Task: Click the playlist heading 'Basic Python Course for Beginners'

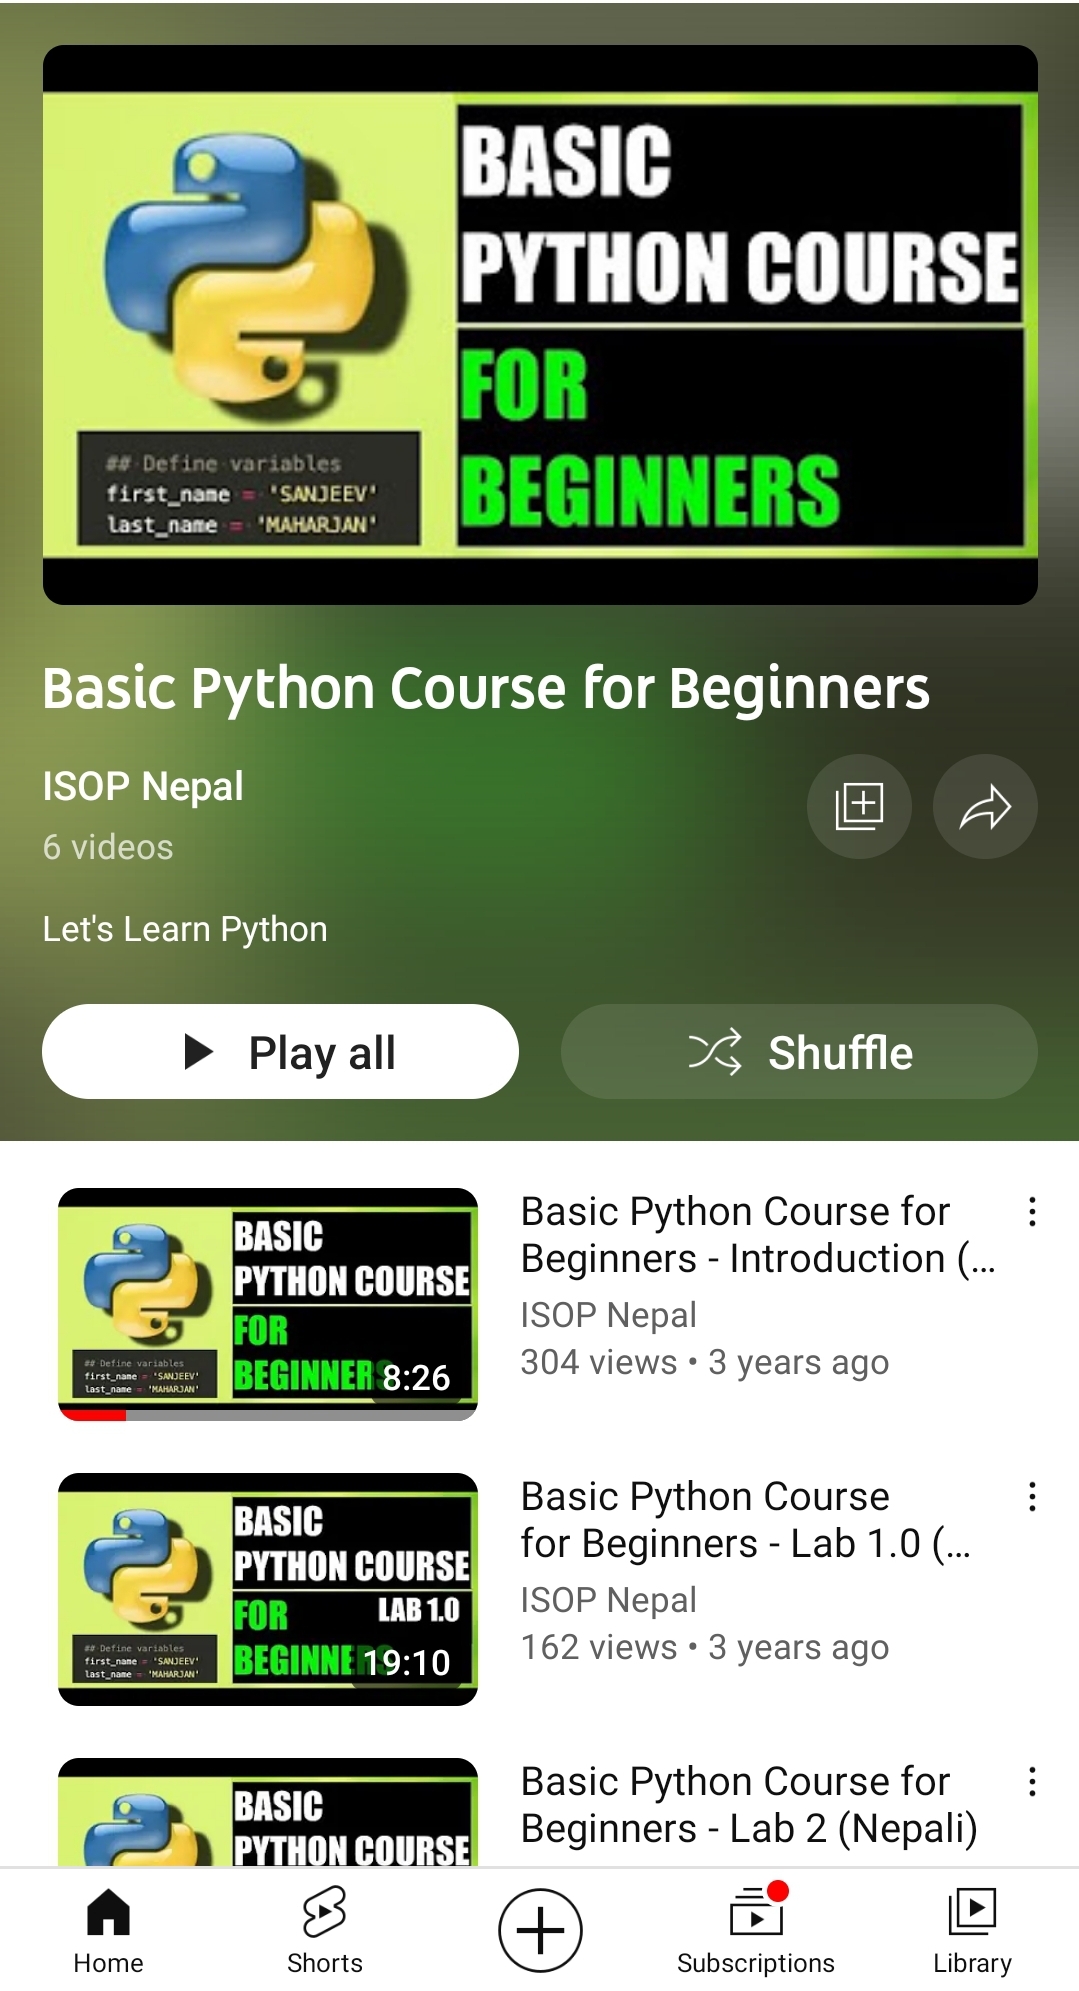Action: click(x=486, y=689)
